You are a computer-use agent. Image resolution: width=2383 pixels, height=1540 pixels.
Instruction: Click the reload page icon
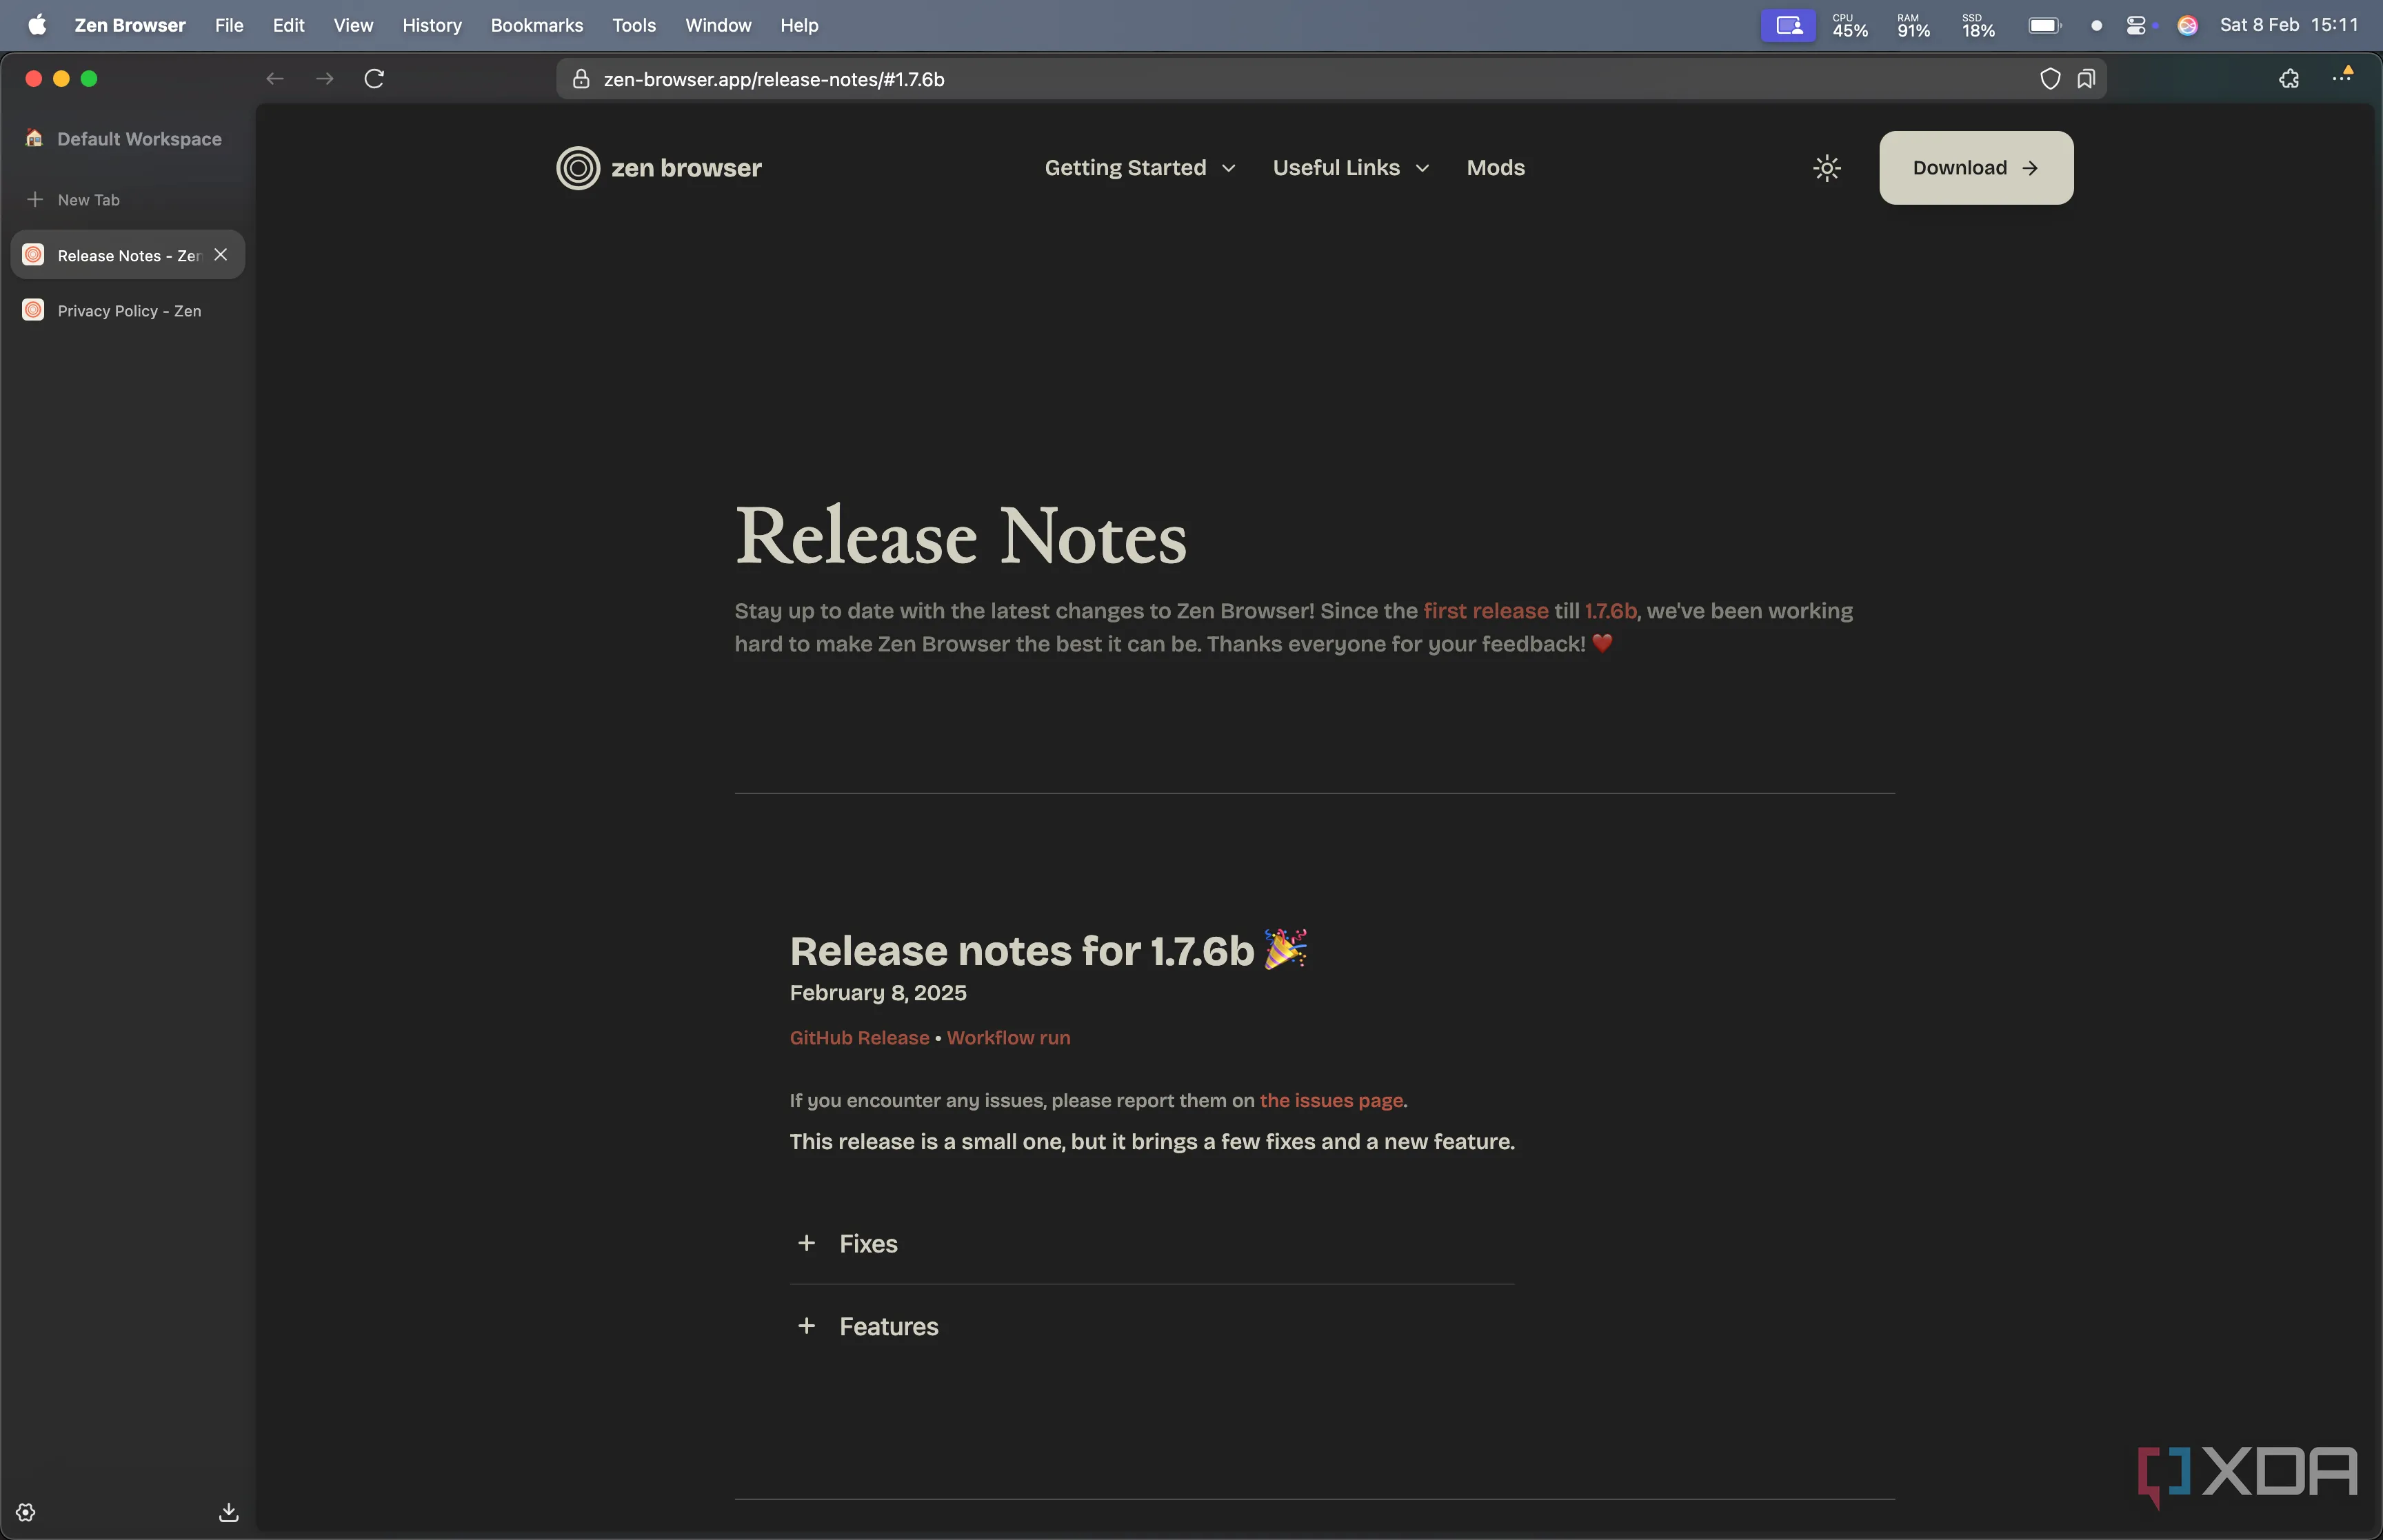[x=374, y=79]
